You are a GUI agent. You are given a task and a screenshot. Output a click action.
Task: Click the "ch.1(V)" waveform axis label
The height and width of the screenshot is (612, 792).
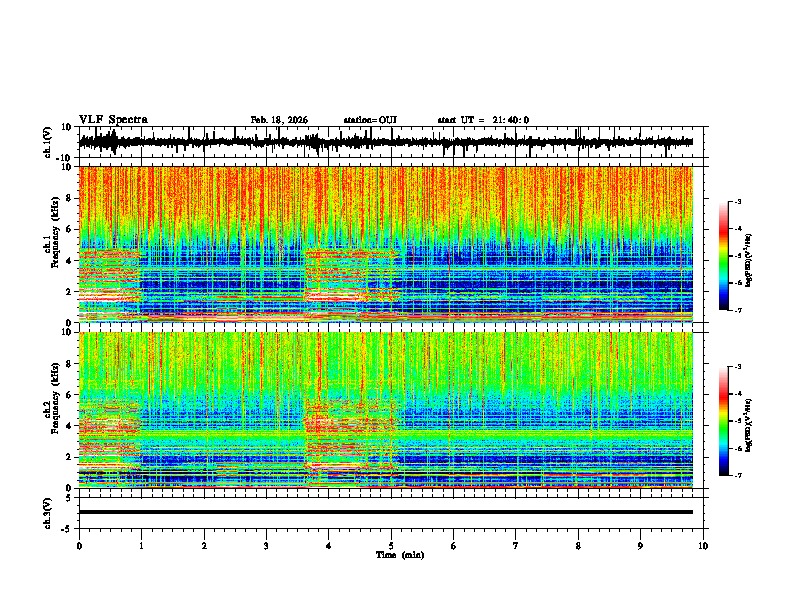click(x=48, y=142)
